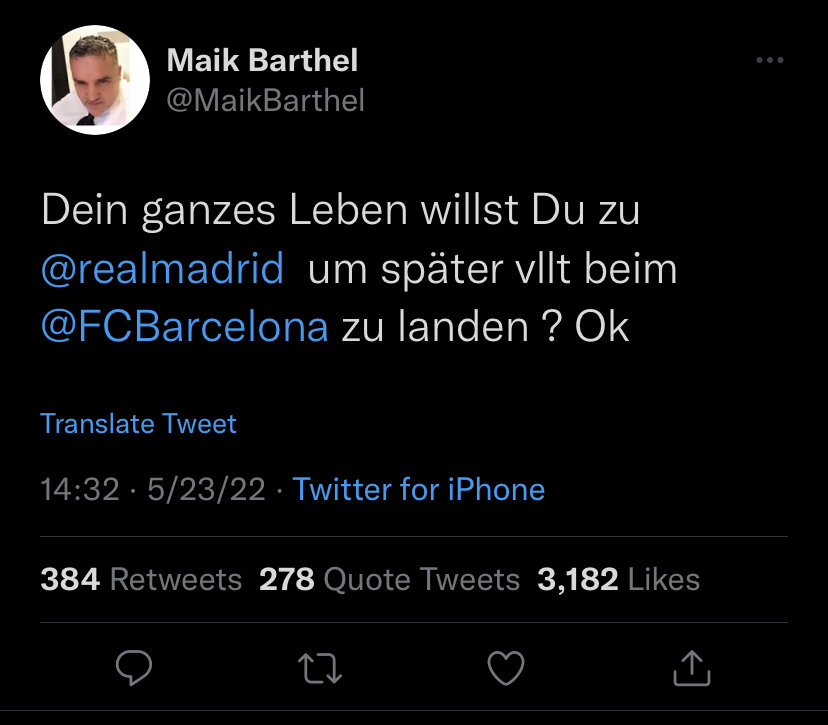
Task: Visit the @FCBarcelona mention
Action: click(x=184, y=327)
